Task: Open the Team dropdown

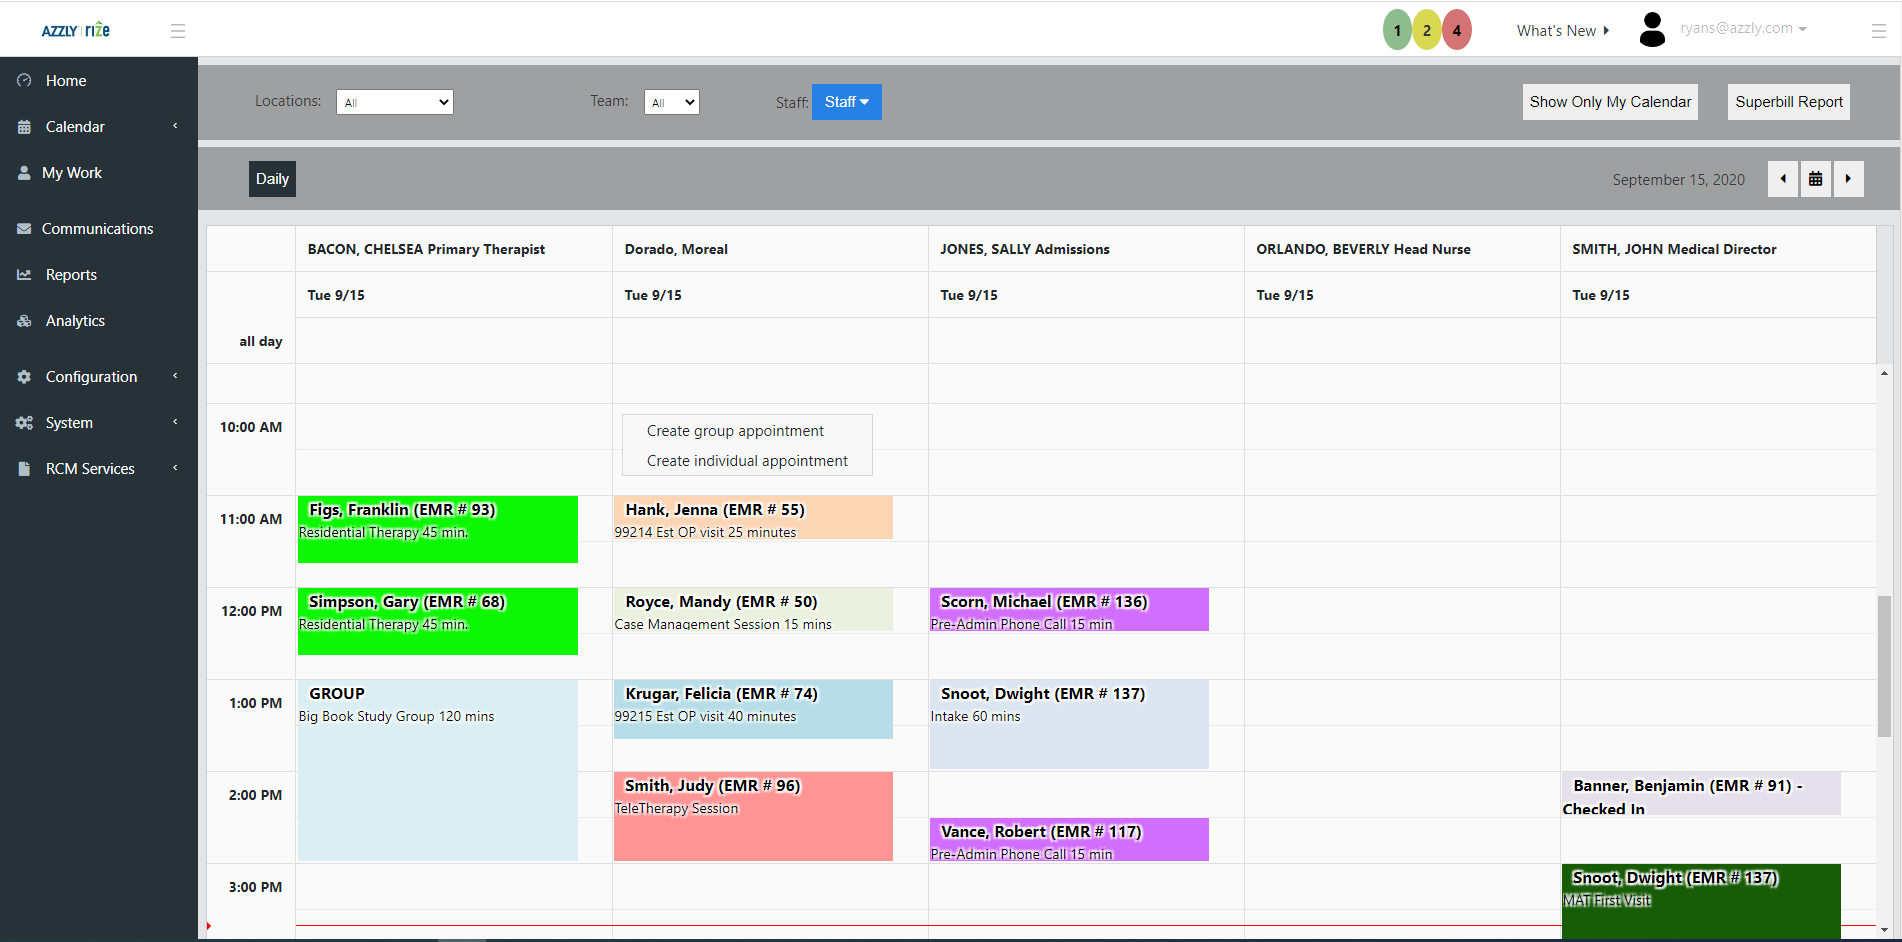Action: (x=671, y=102)
